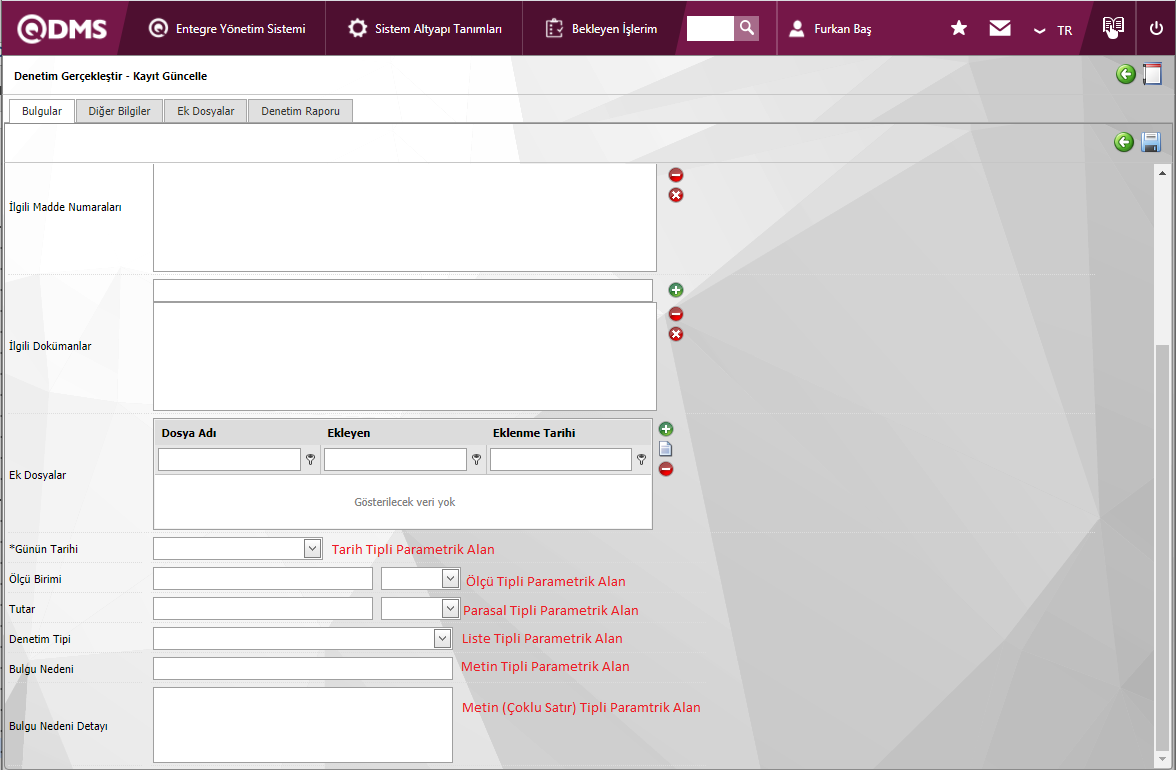1176x770 pixels.
Task: Click the scrollbar up arrow
Action: click(1162, 173)
